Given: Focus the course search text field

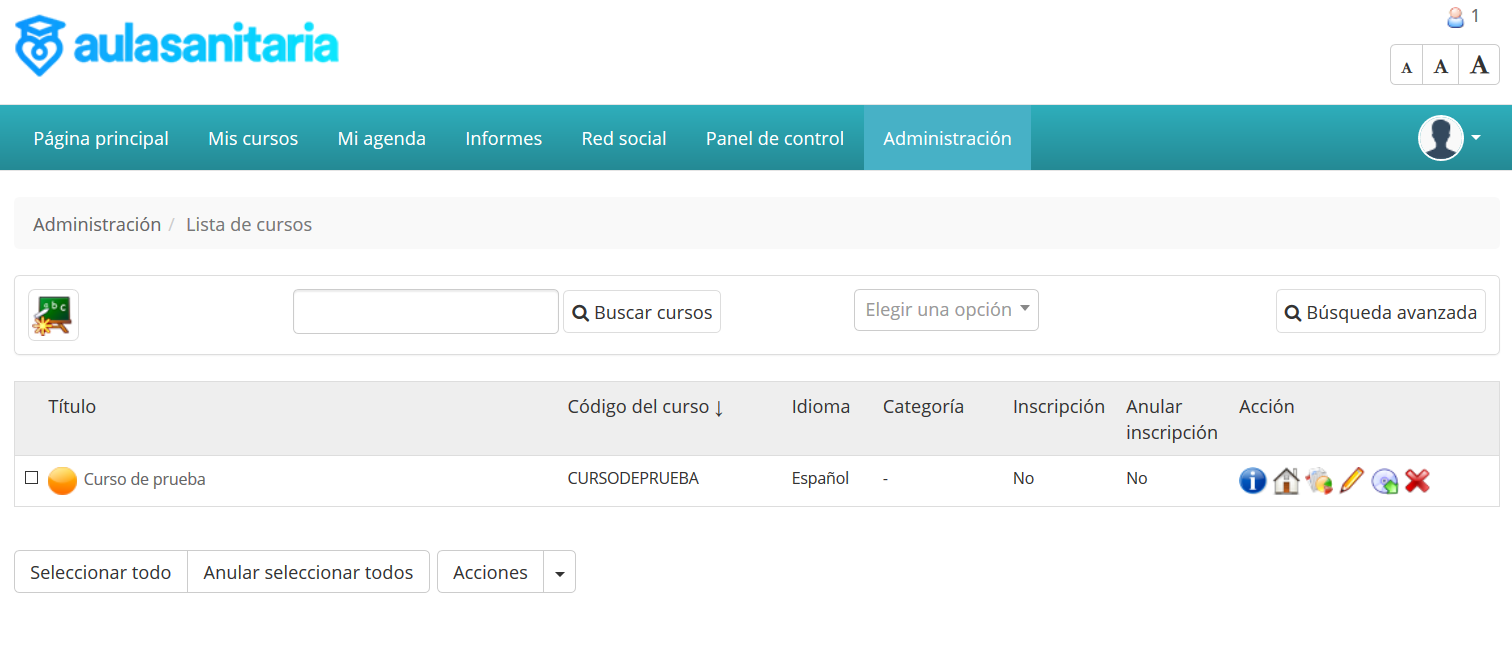Looking at the screenshot, I should pyautogui.click(x=426, y=312).
